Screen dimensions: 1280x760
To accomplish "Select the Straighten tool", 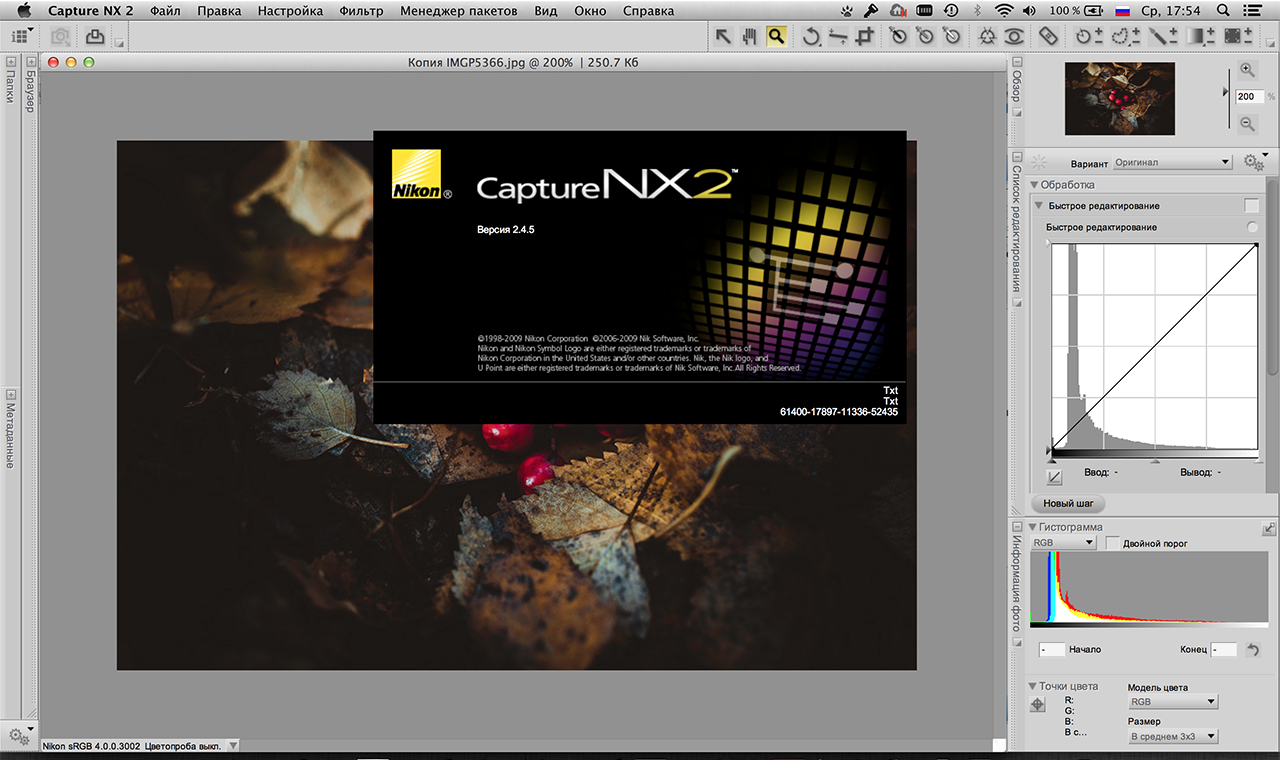I will (839, 37).
